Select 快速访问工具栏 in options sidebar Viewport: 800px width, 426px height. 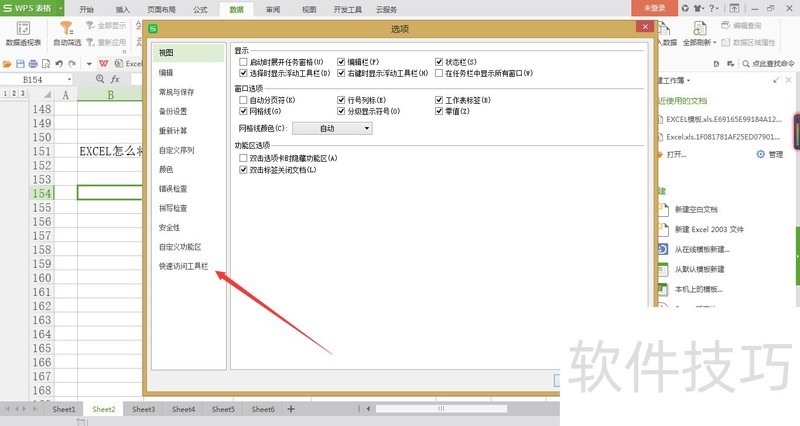[x=184, y=266]
